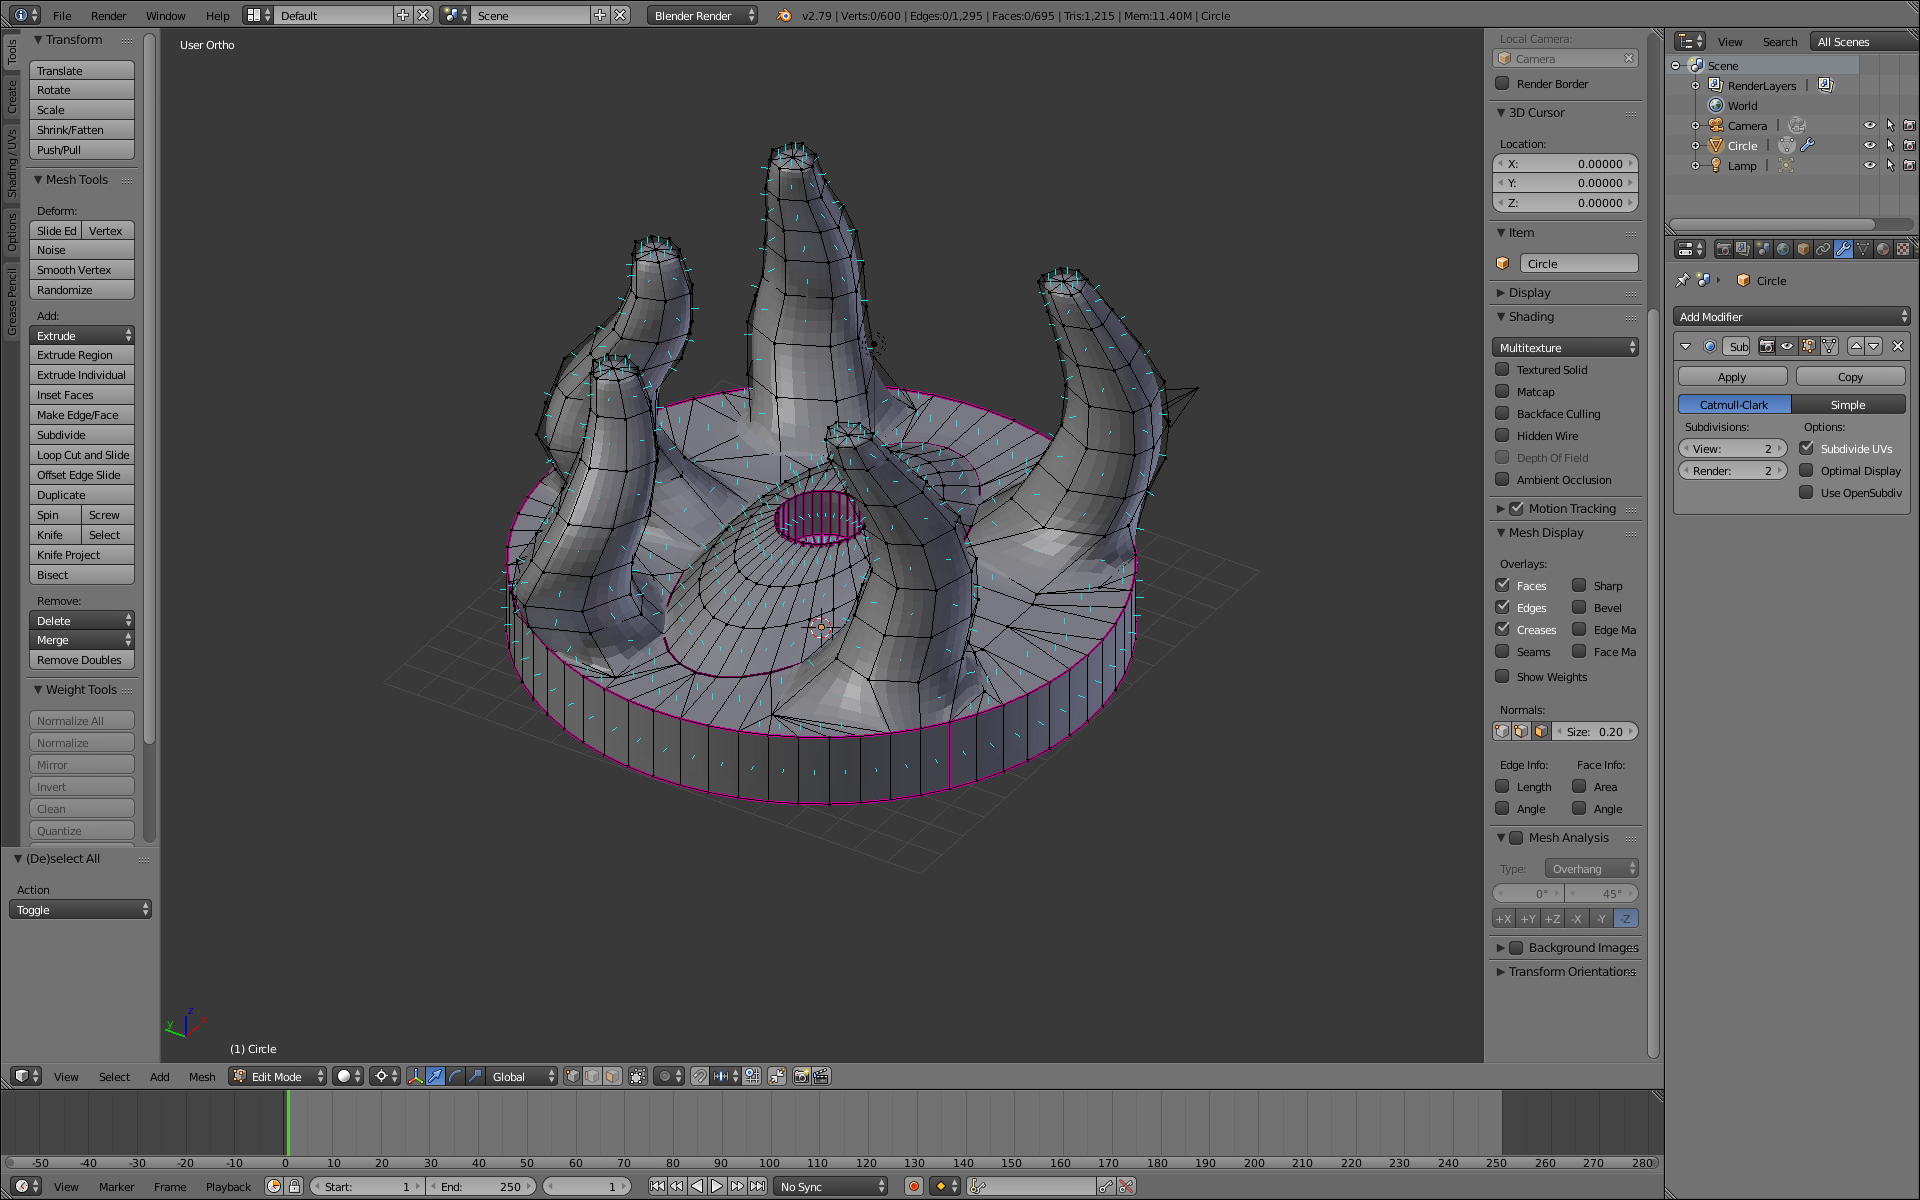This screenshot has width=1920, height=1200.
Task: Open the Multitexture shading dropdown
Action: pos(1565,347)
